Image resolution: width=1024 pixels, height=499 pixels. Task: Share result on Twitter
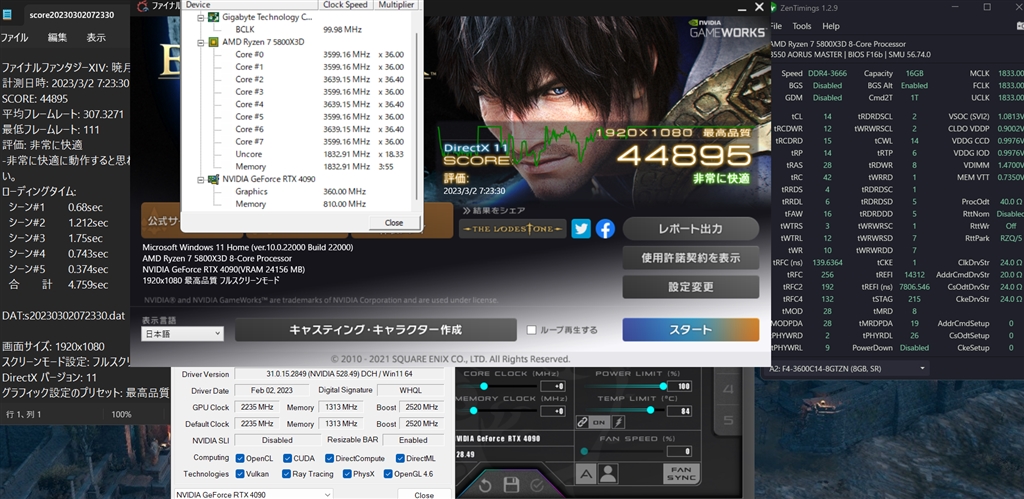point(581,229)
